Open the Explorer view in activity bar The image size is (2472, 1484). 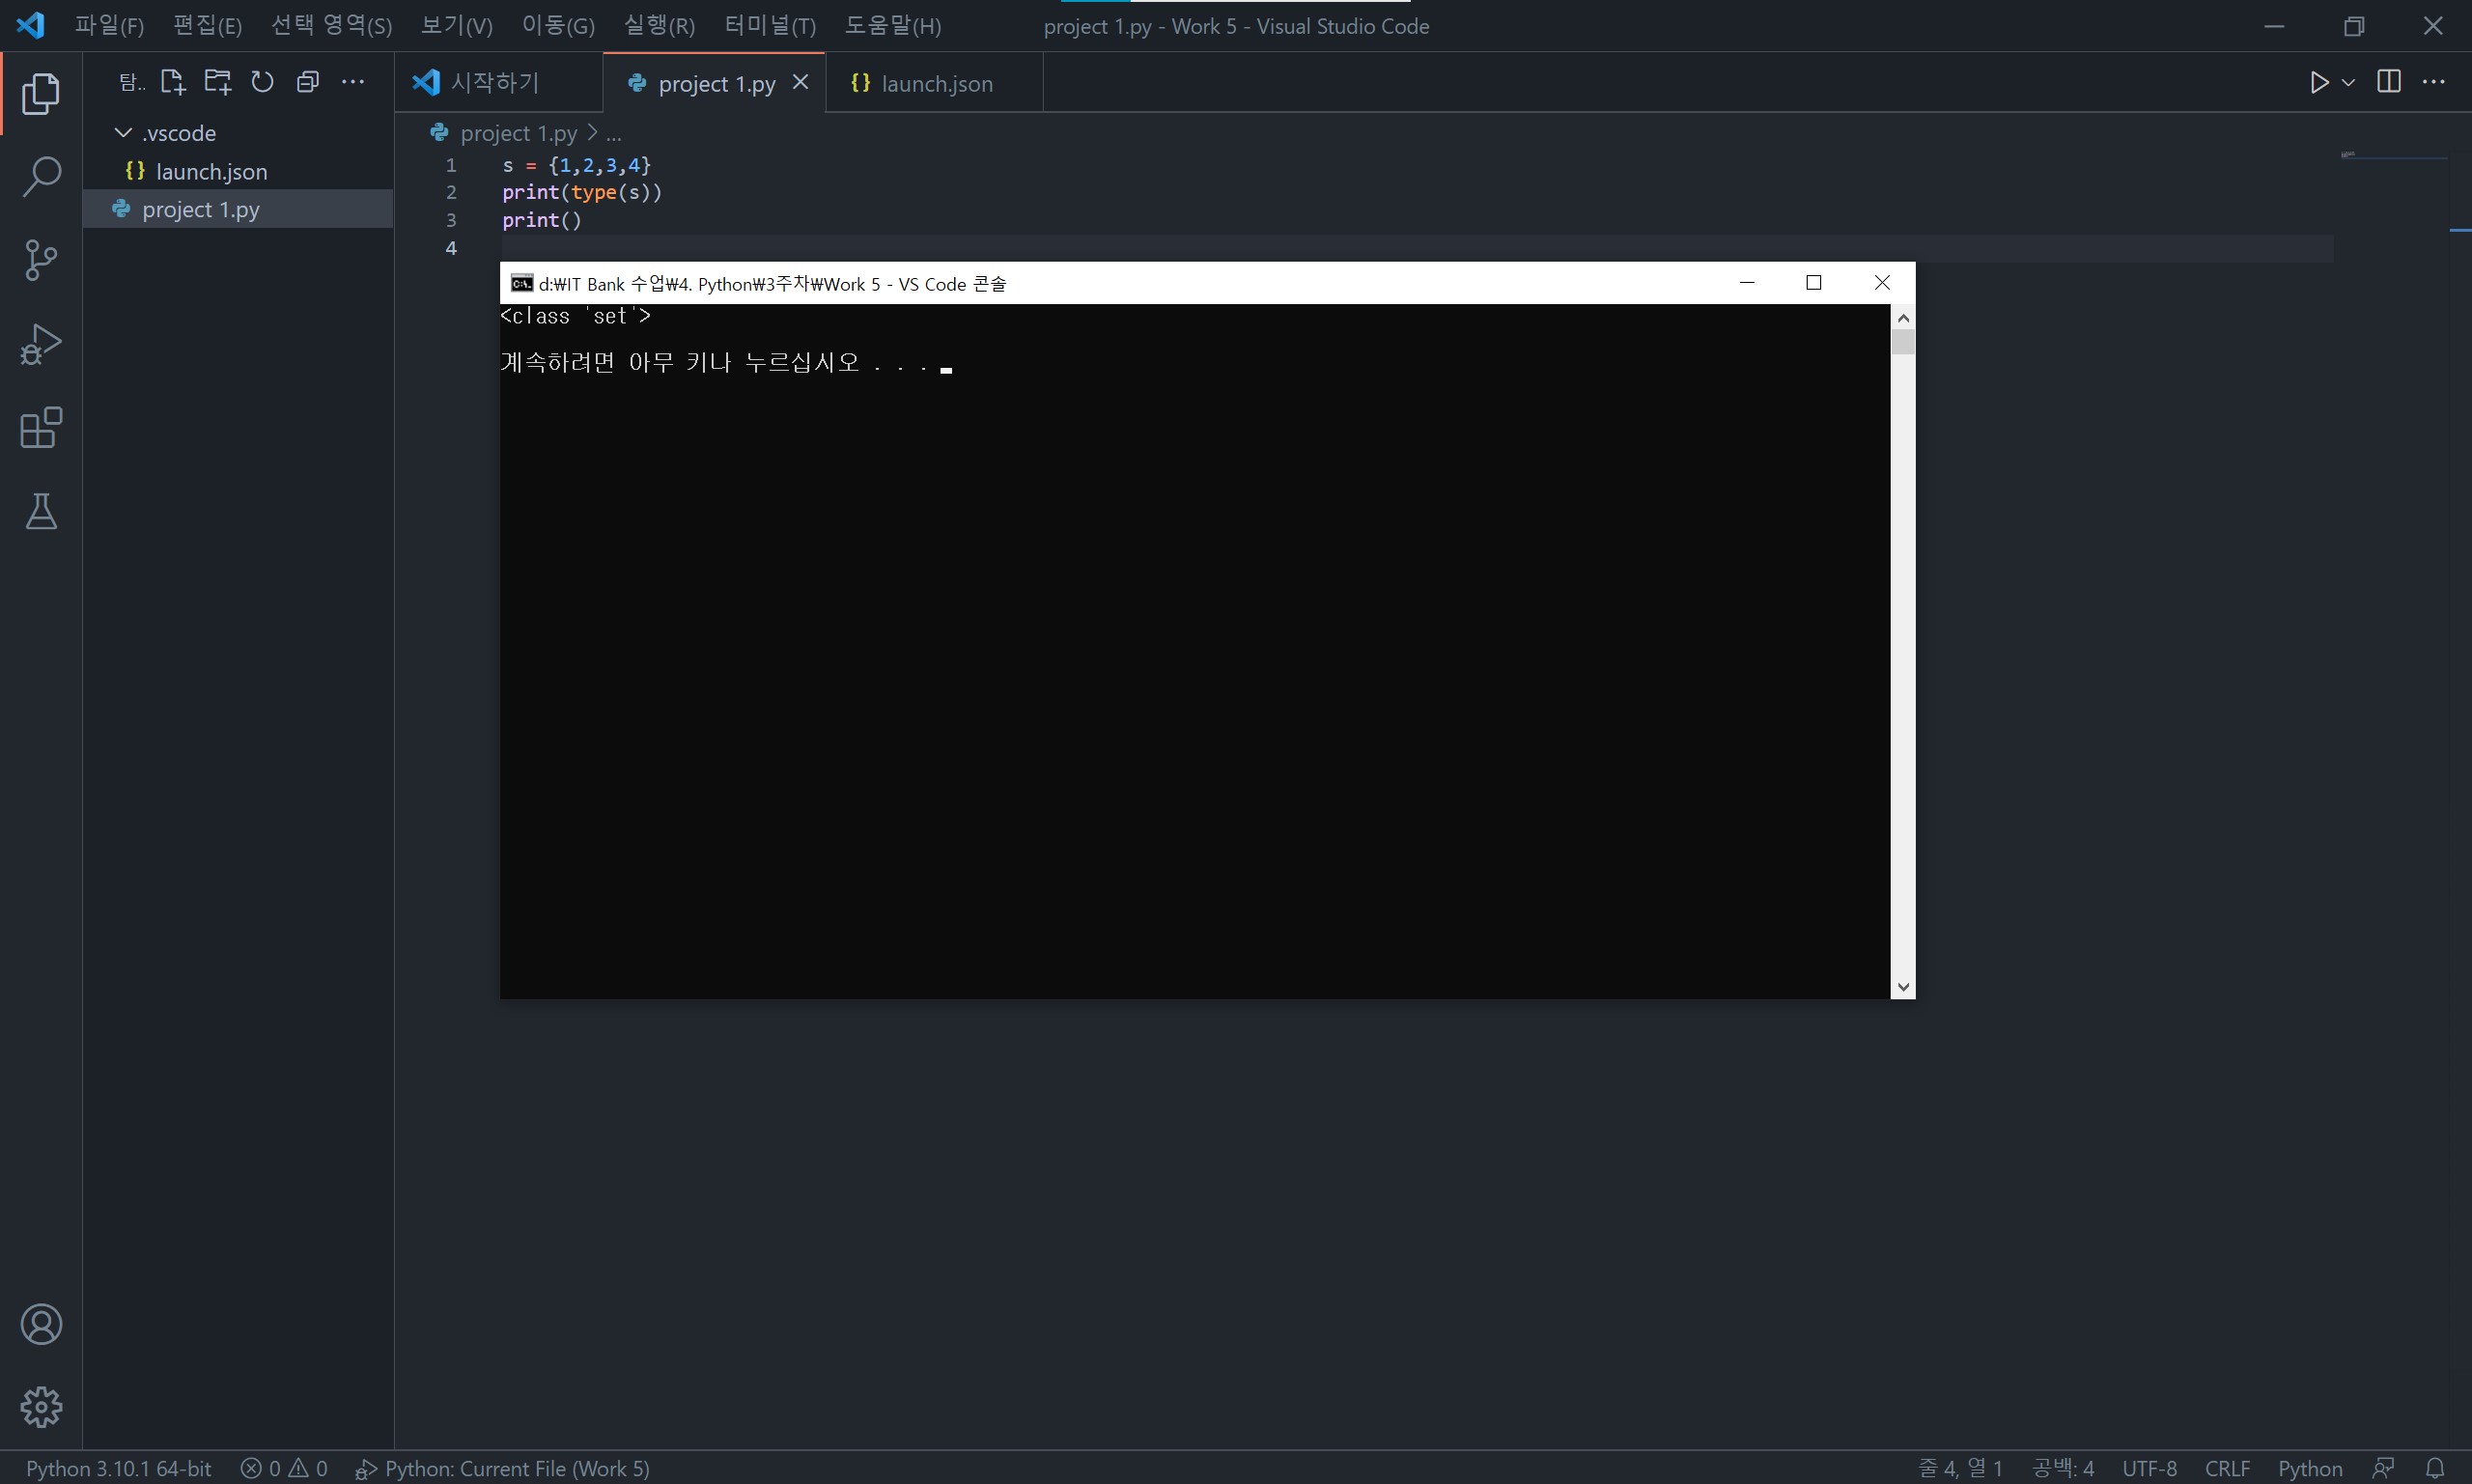pos(41,93)
